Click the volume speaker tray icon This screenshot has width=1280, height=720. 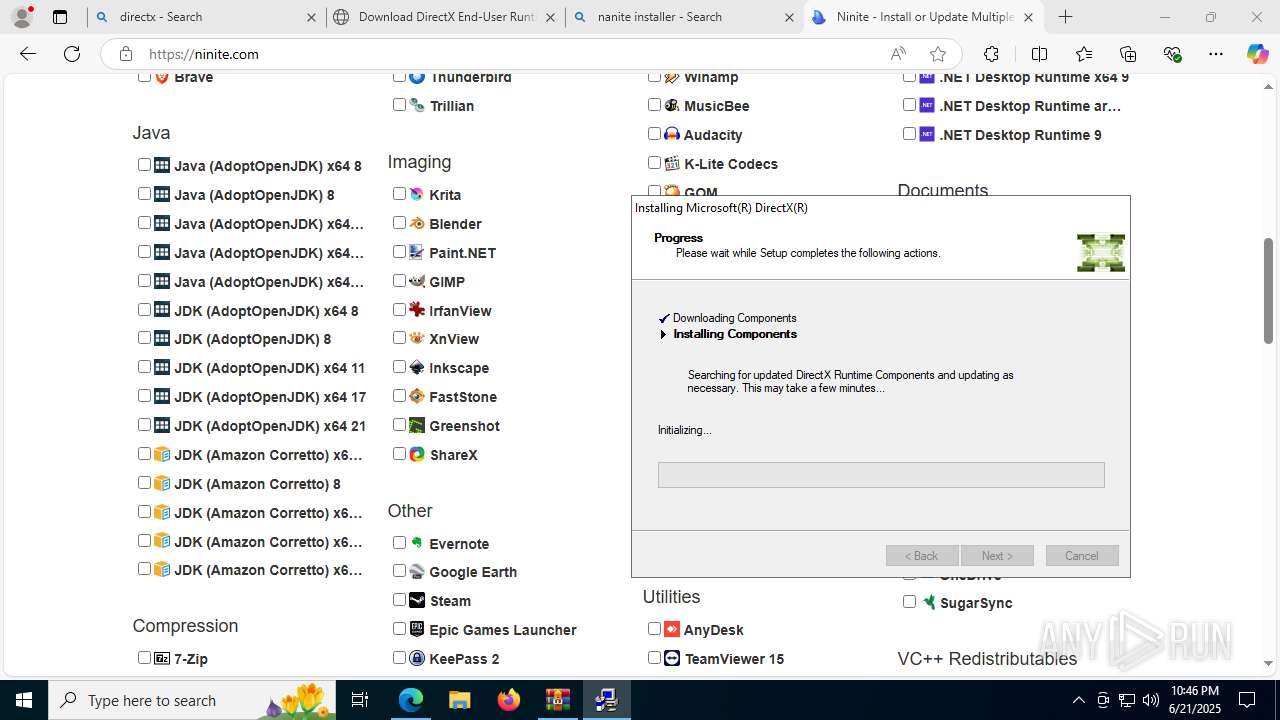tap(1150, 700)
